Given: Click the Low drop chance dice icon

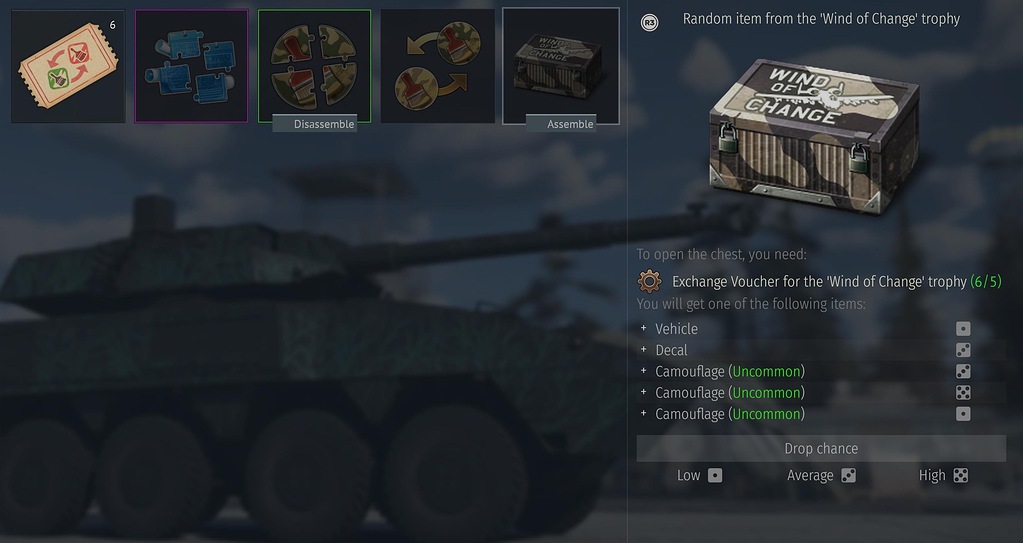Looking at the screenshot, I should 715,475.
